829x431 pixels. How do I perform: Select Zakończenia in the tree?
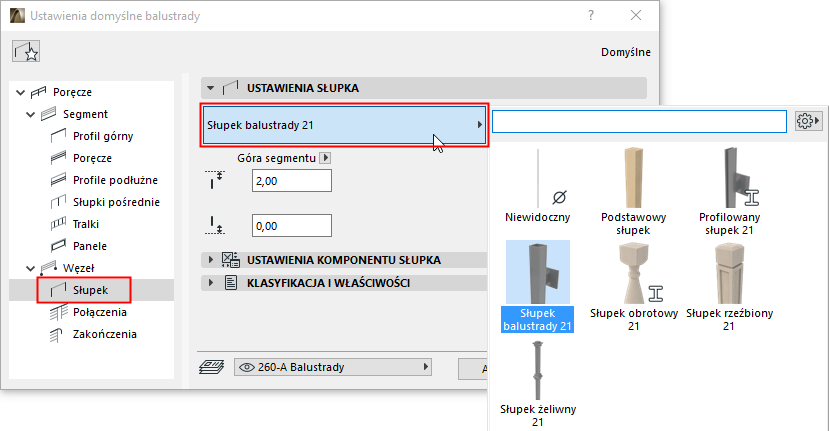point(105,334)
